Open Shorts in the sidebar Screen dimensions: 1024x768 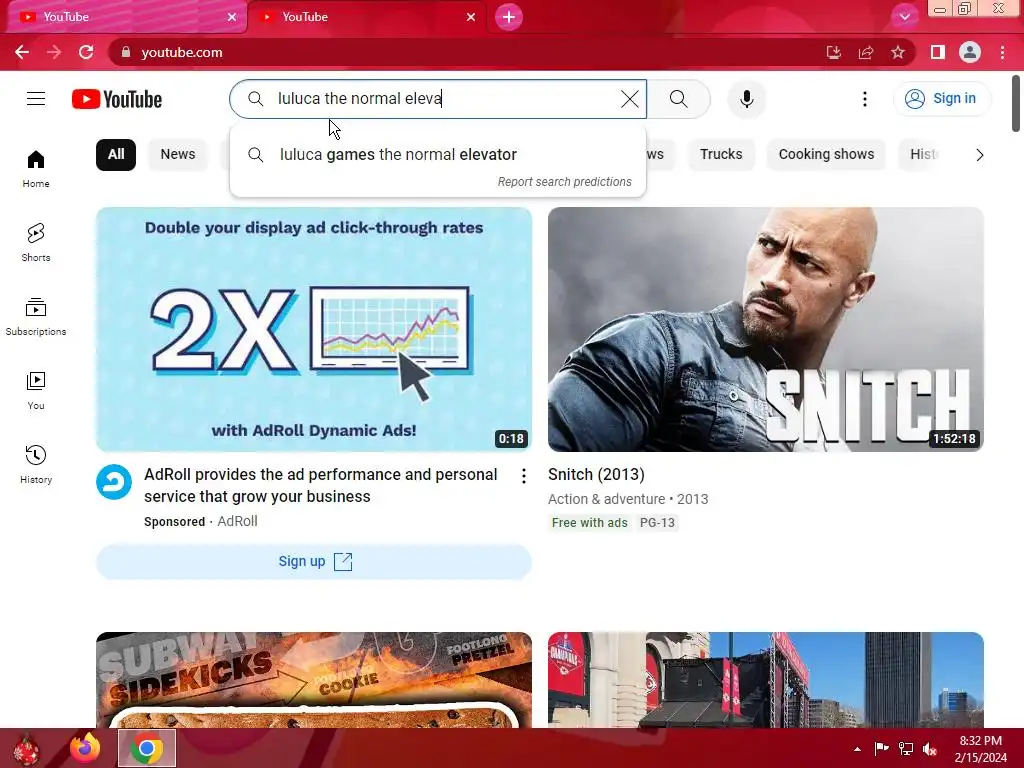click(x=36, y=242)
